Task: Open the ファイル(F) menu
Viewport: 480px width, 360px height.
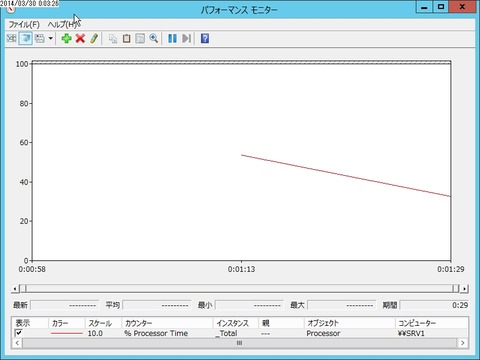Action: [x=24, y=24]
